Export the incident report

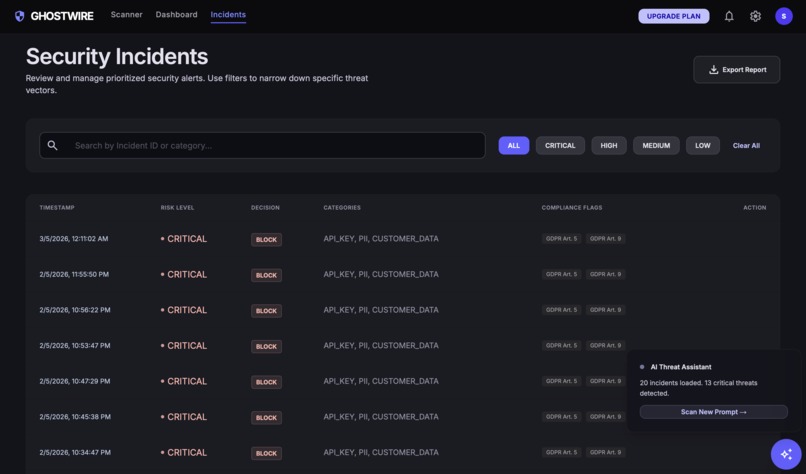click(x=736, y=70)
